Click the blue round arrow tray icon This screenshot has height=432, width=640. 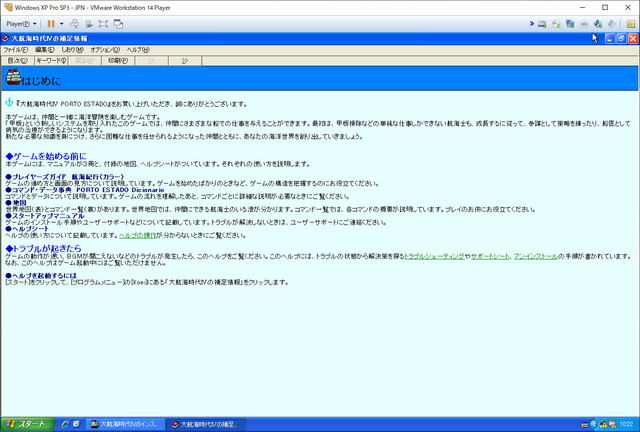pyautogui.click(x=594, y=425)
